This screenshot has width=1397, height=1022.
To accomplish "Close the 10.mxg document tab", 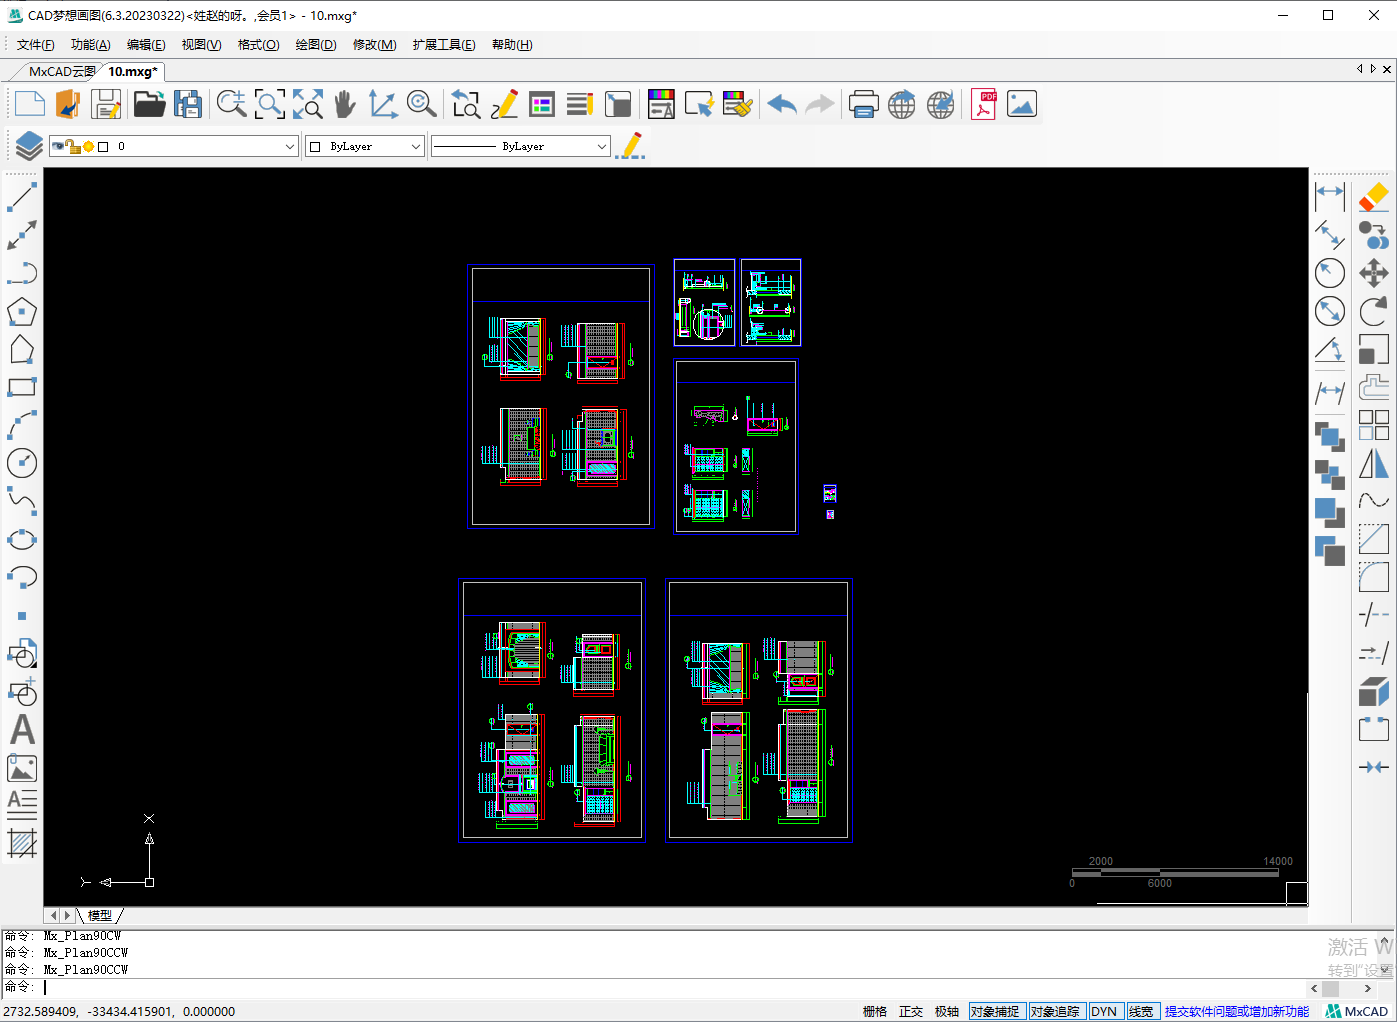I will pos(1387,69).
